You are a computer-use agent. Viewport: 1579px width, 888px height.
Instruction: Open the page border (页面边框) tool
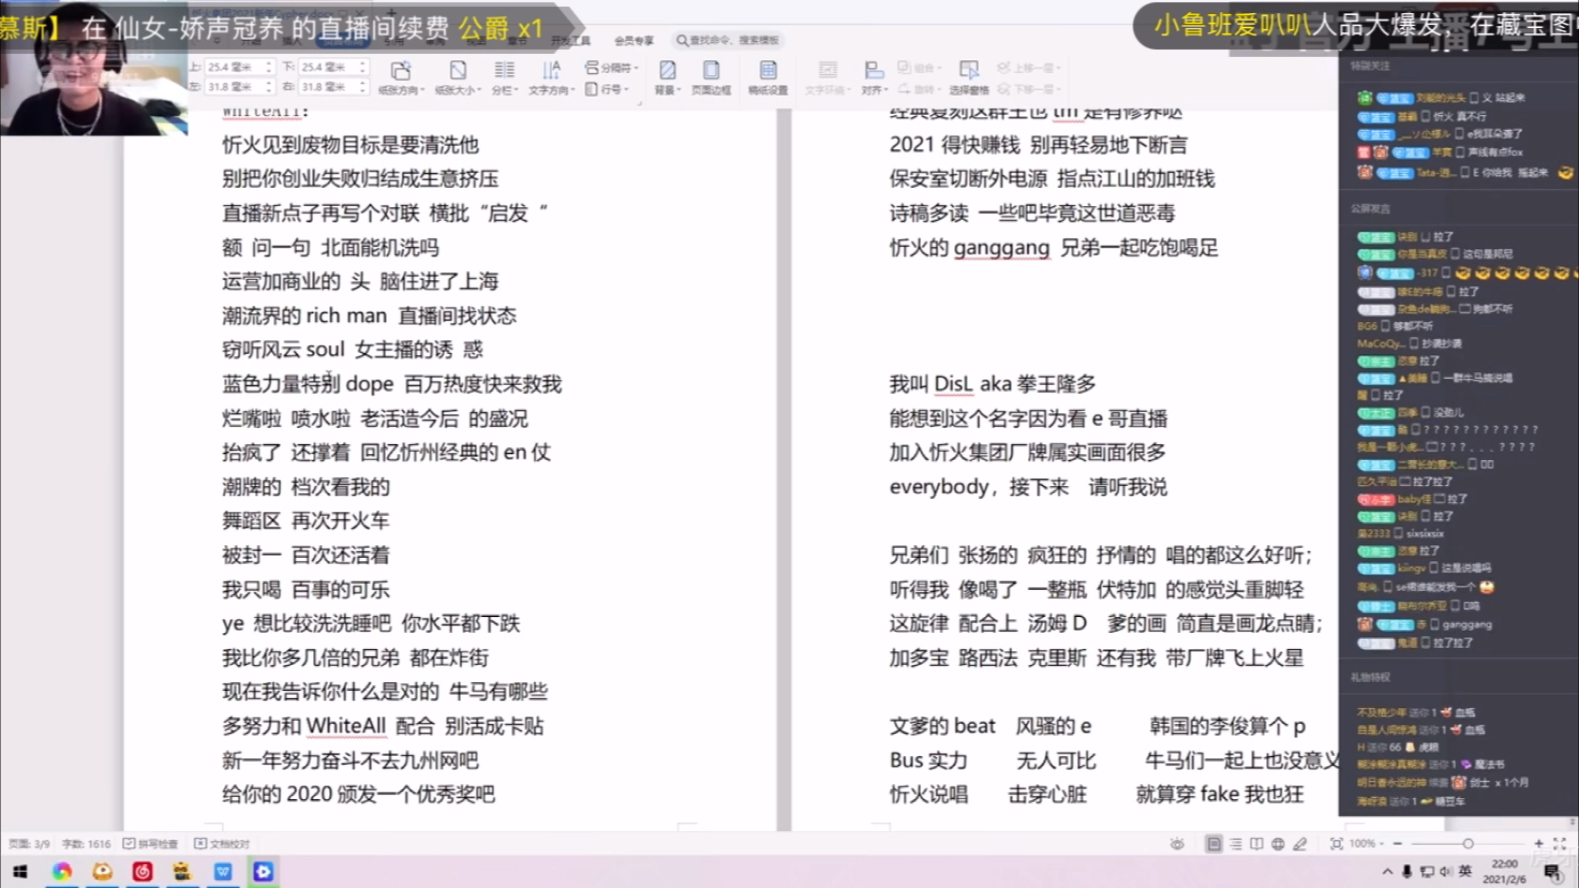click(711, 77)
